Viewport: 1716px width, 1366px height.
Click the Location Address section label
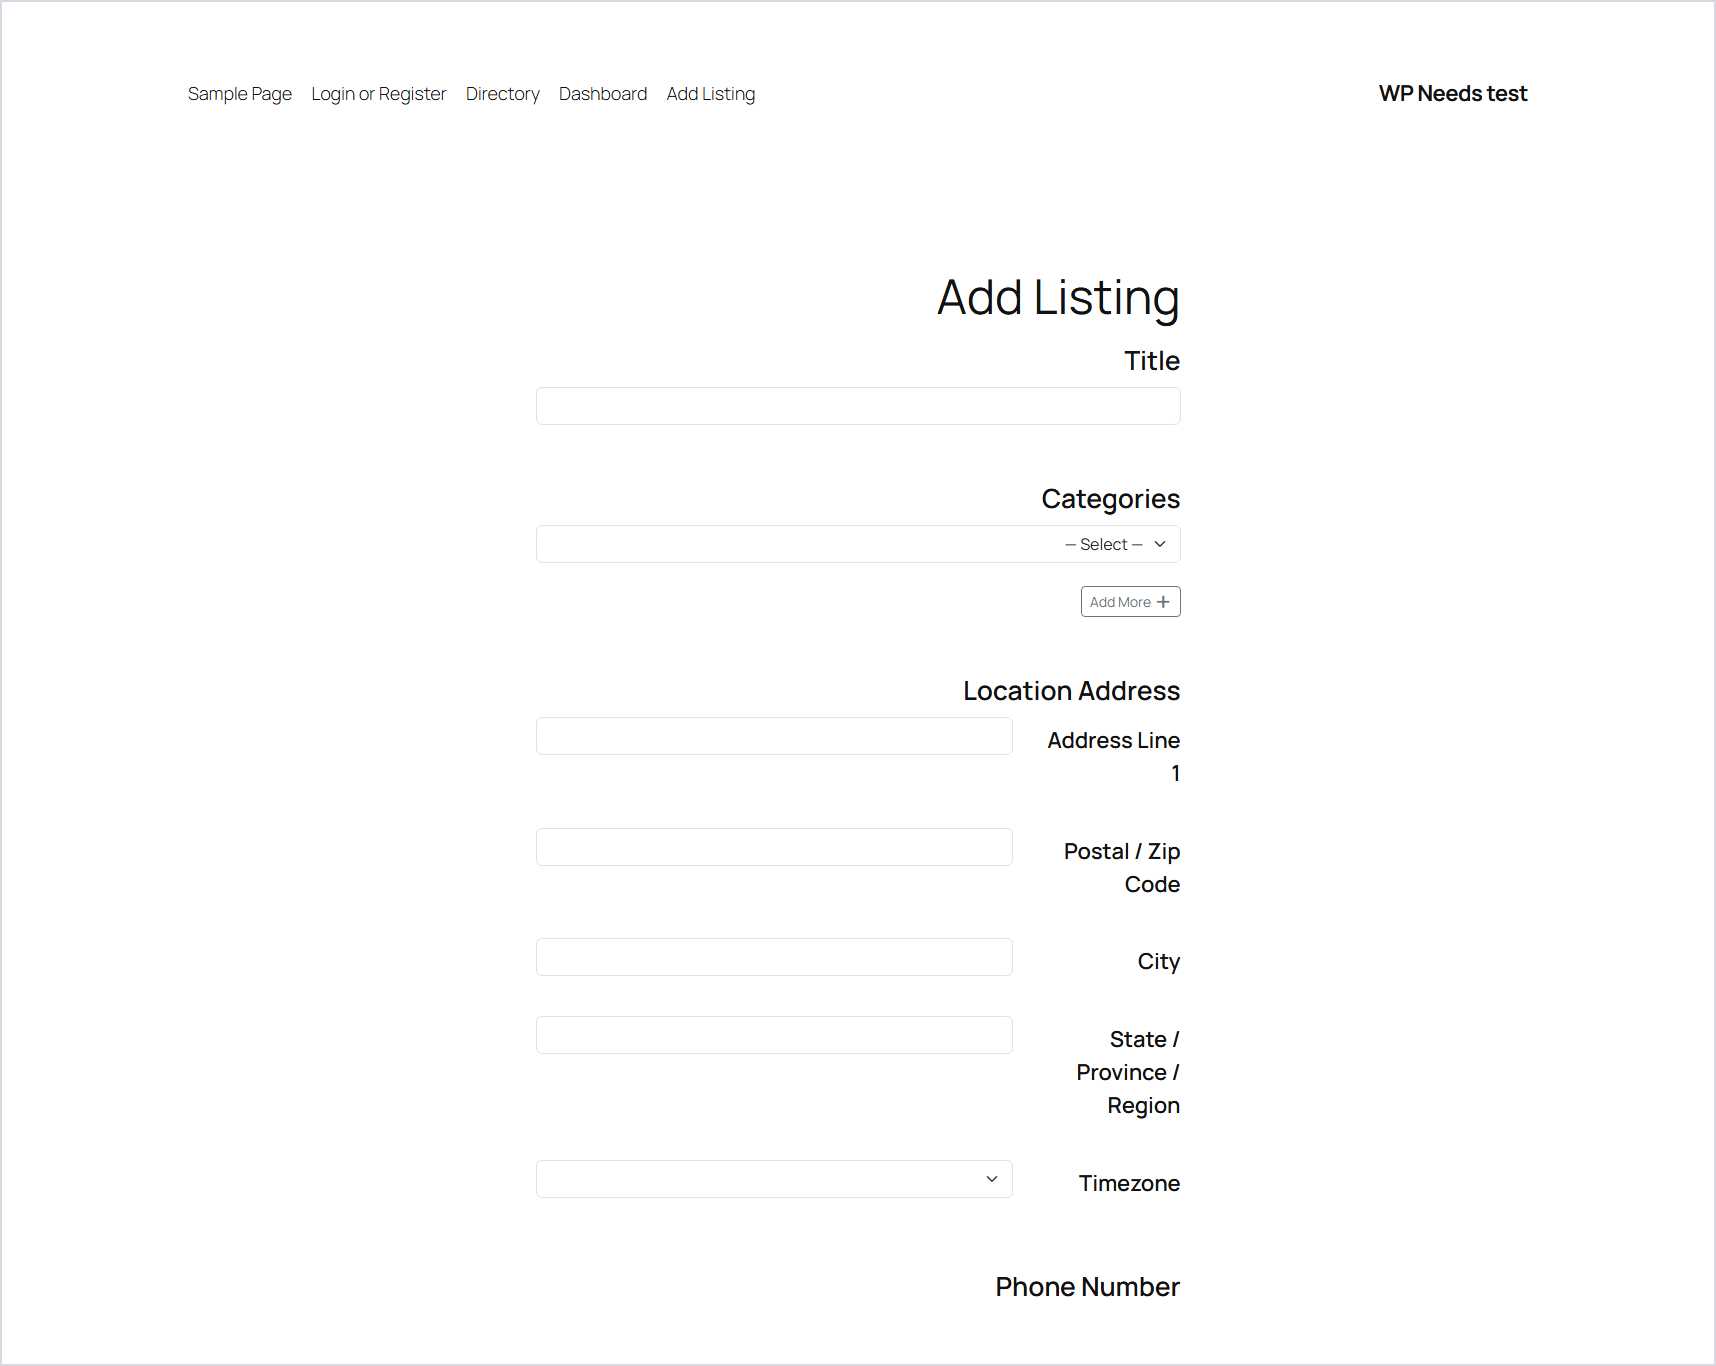pyautogui.click(x=1071, y=691)
